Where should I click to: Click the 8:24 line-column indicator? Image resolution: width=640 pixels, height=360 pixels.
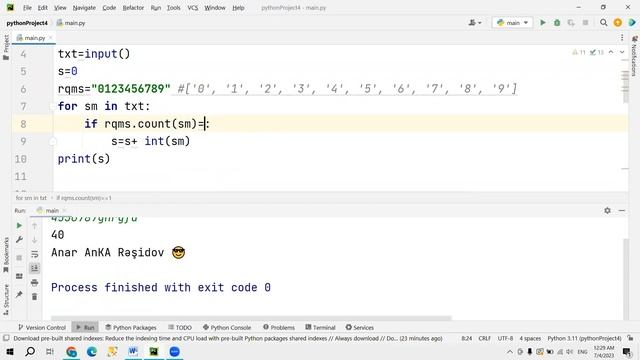coord(467,338)
